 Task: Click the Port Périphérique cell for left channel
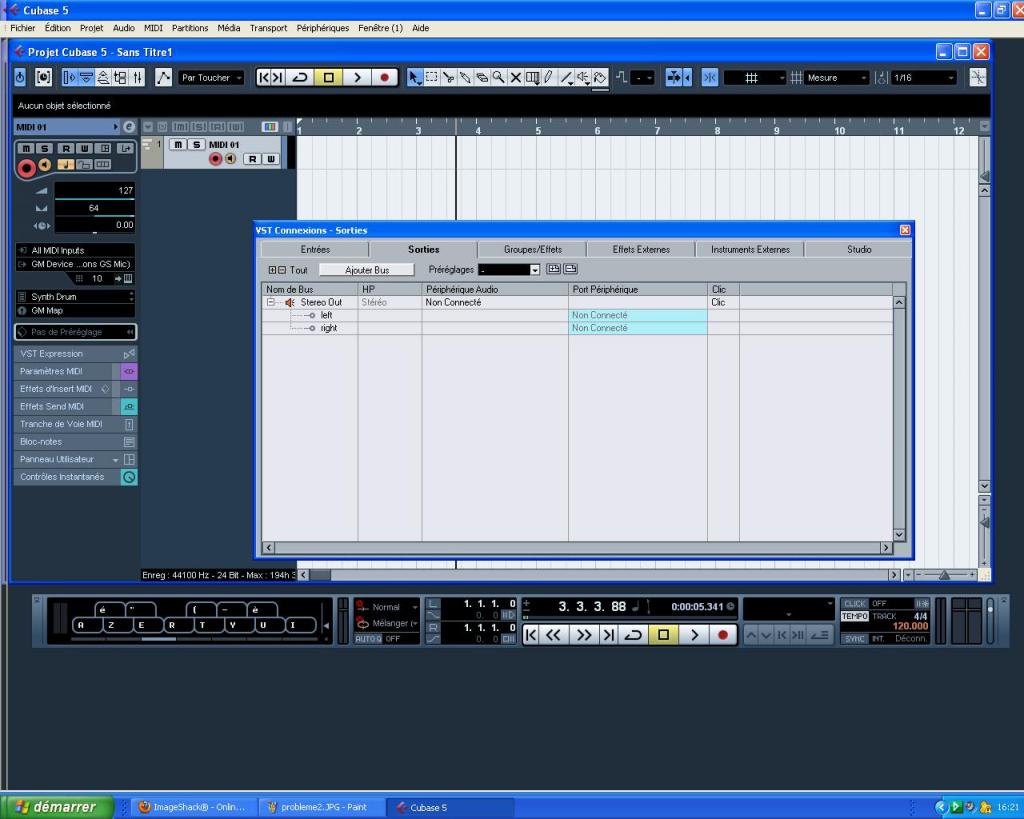coord(637,315)
